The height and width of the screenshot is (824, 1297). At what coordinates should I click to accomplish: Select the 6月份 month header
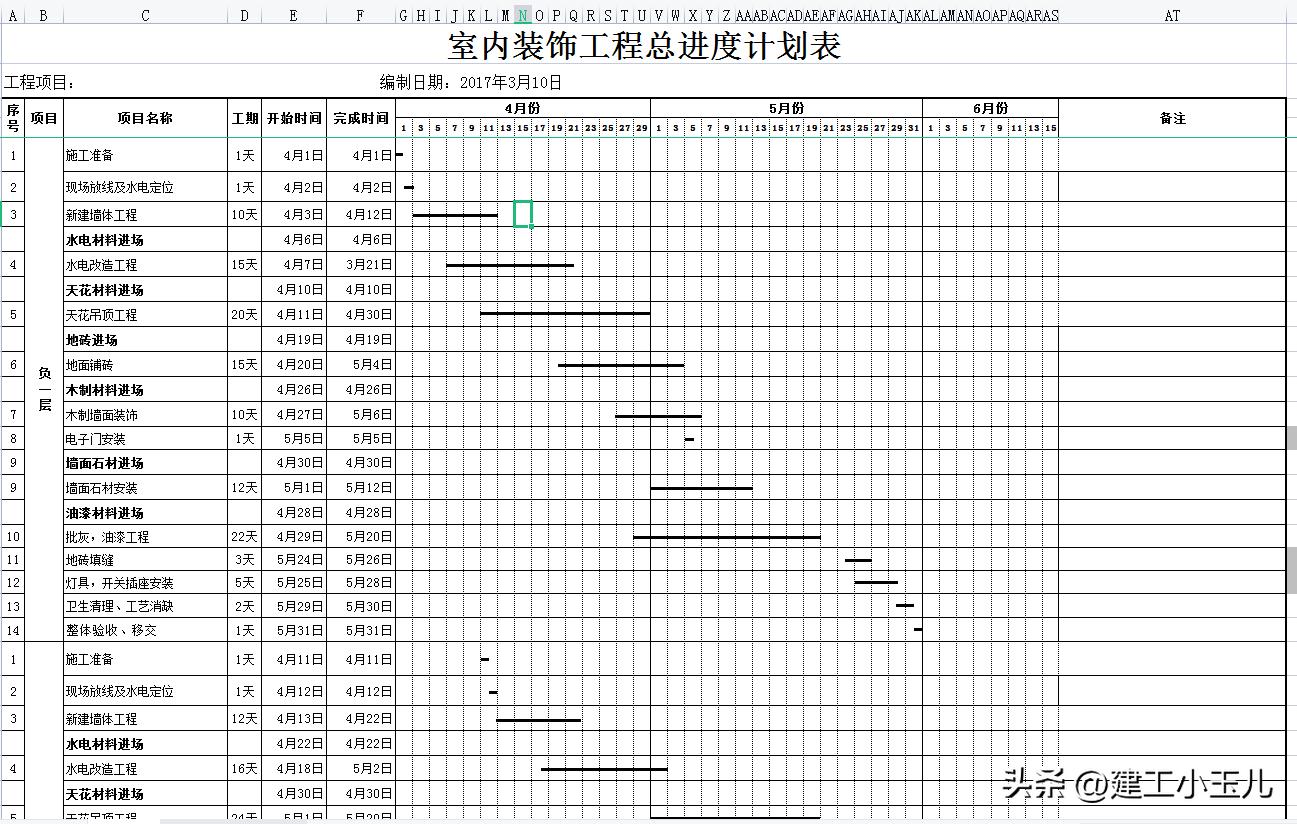point(990,108)
